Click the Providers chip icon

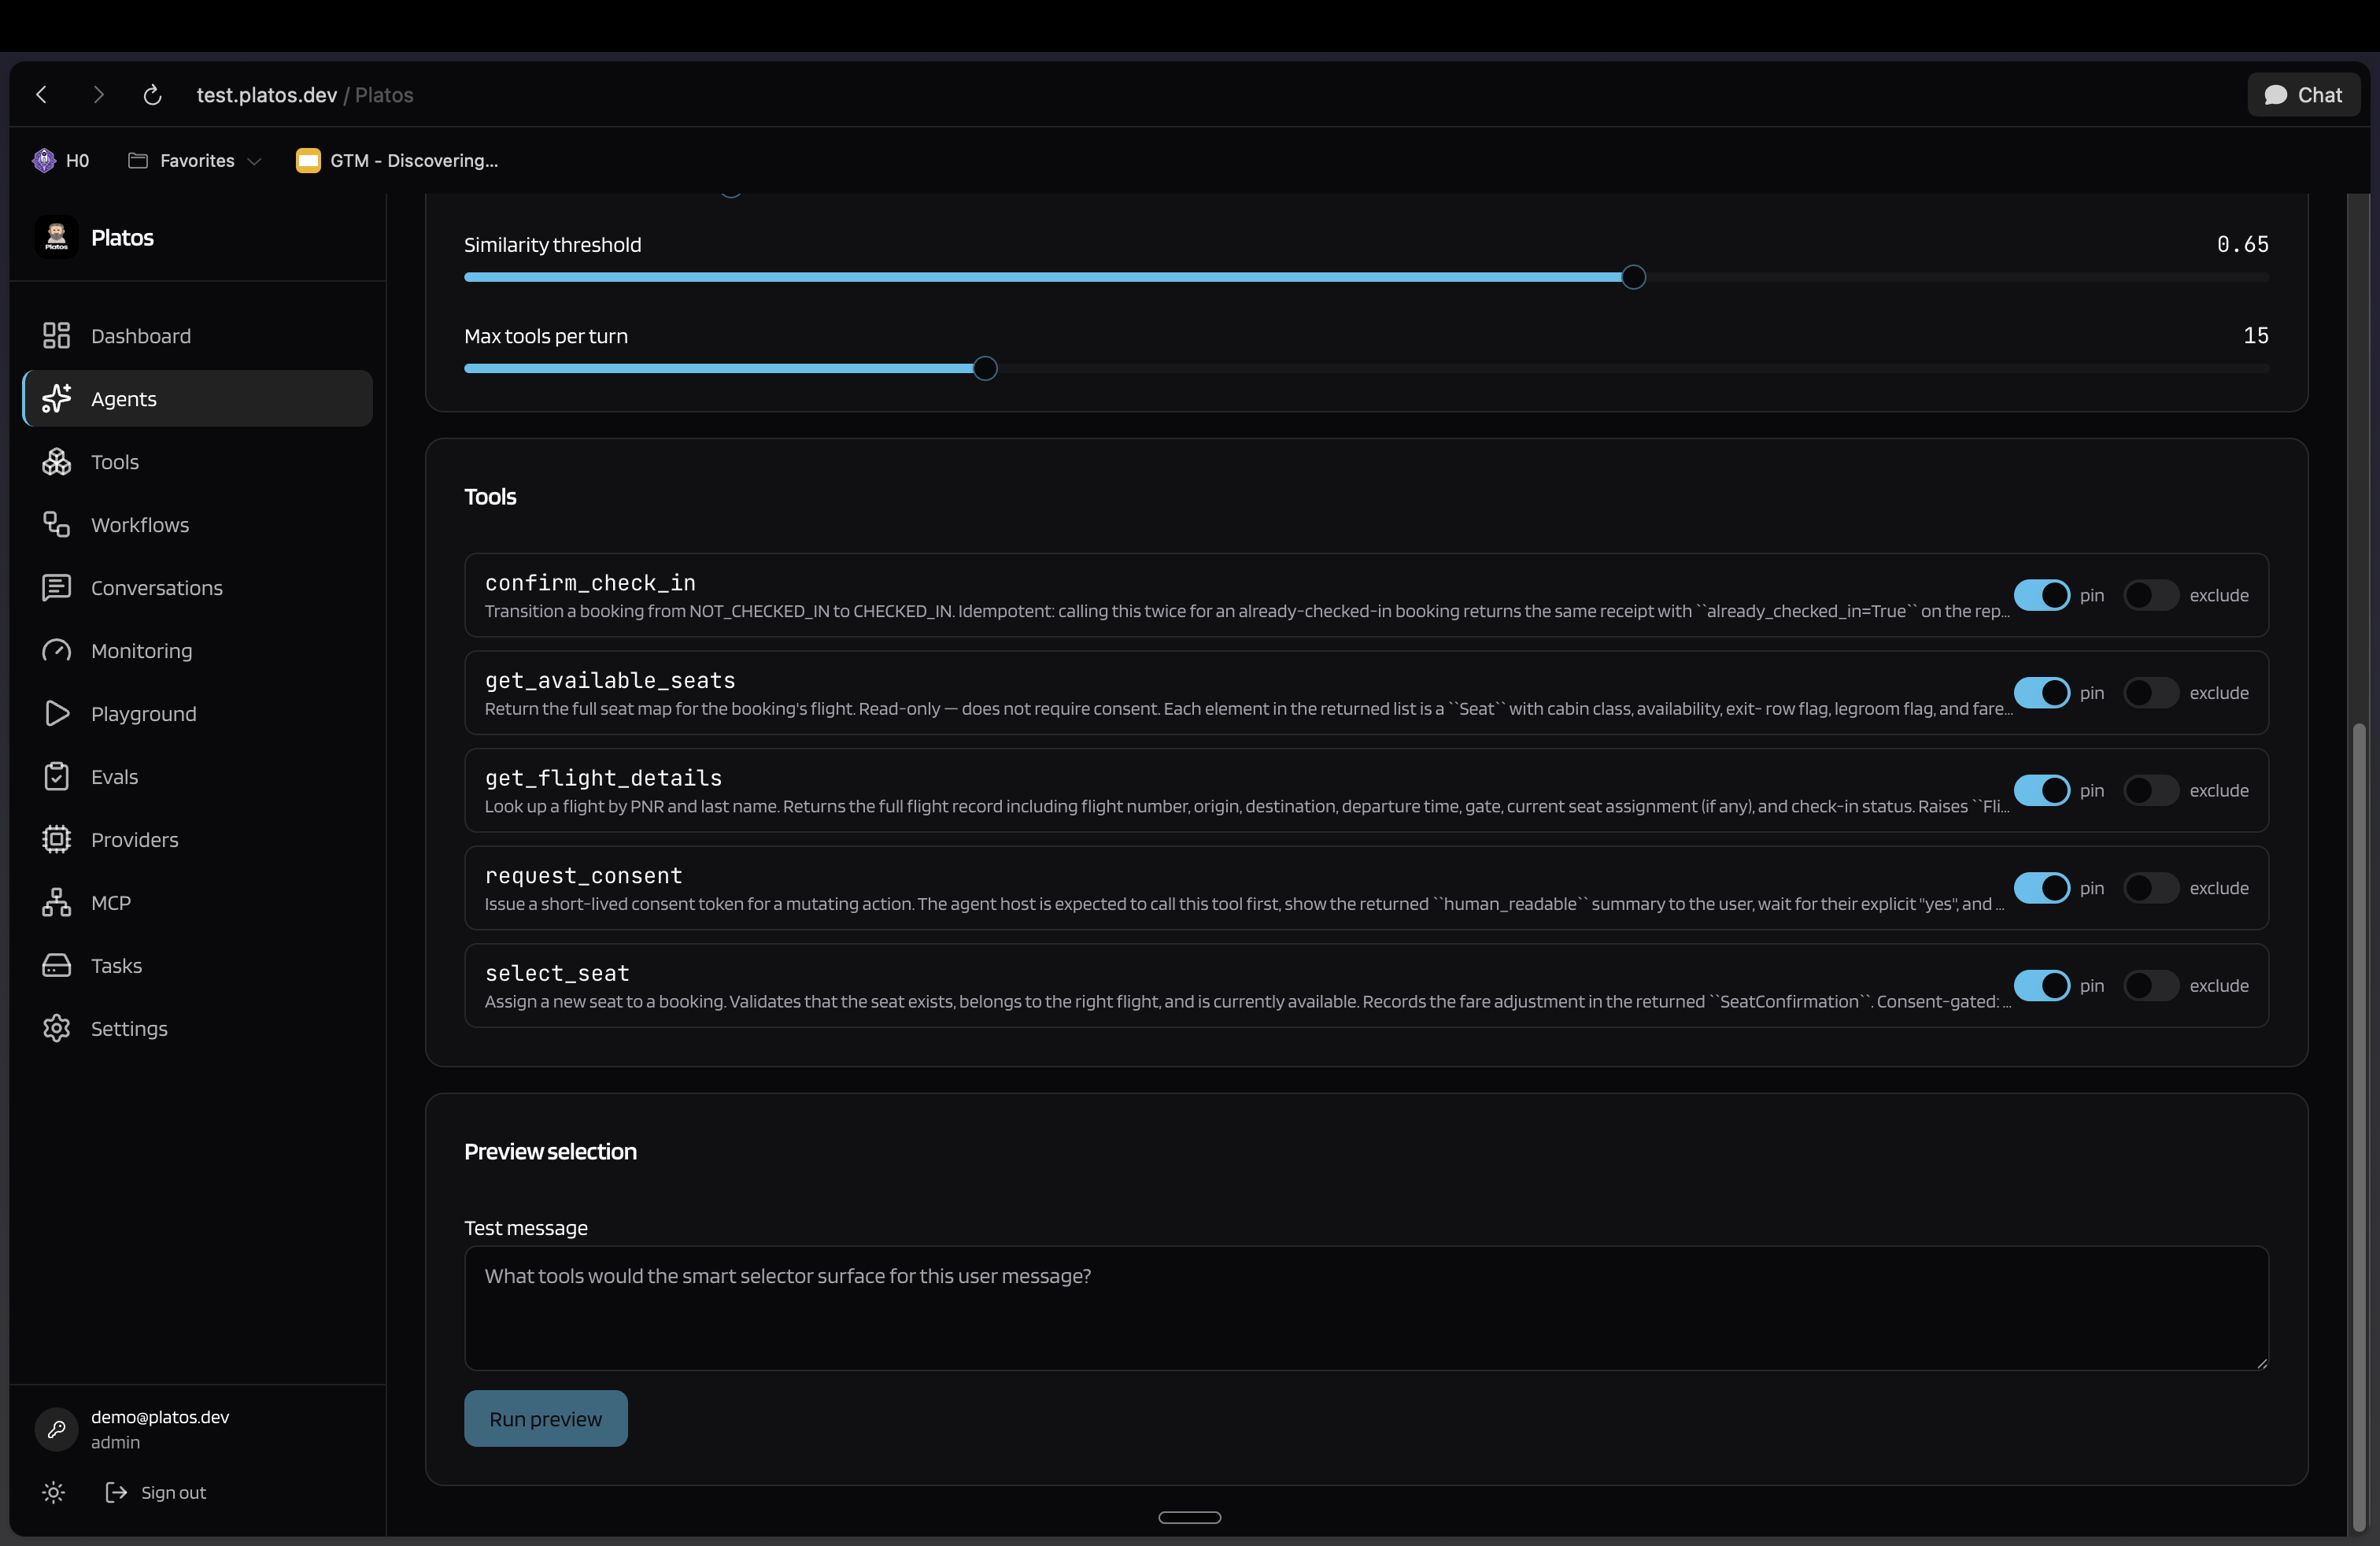click(x=56, y=840)
